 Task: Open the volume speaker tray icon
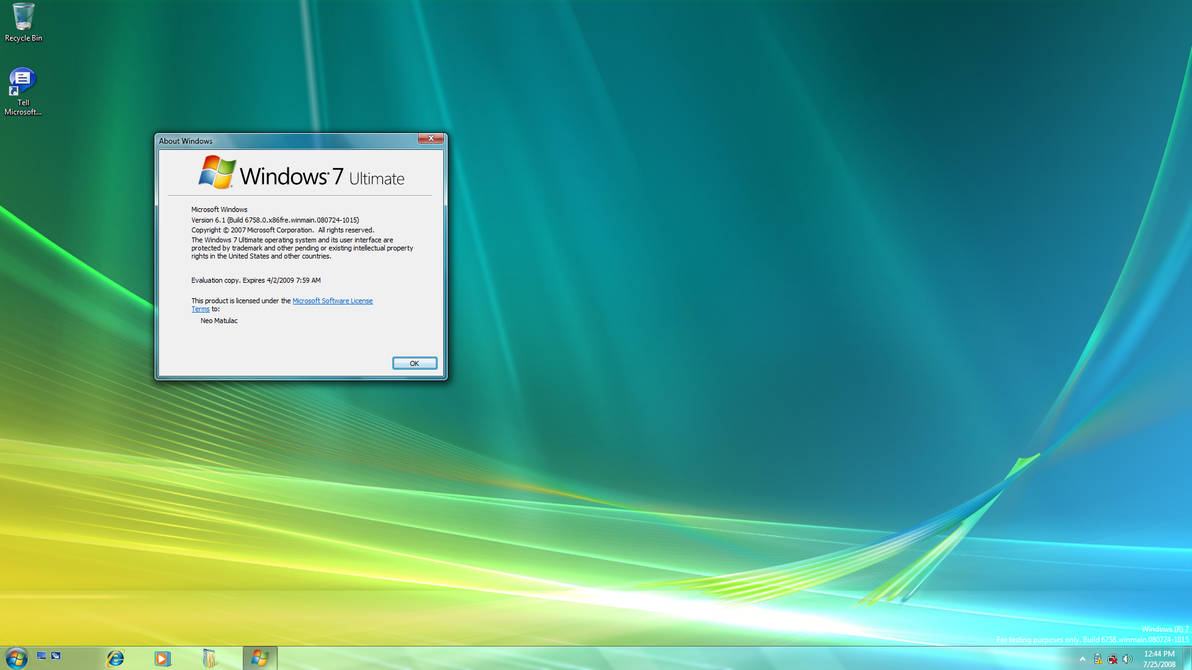[1127, 659]
